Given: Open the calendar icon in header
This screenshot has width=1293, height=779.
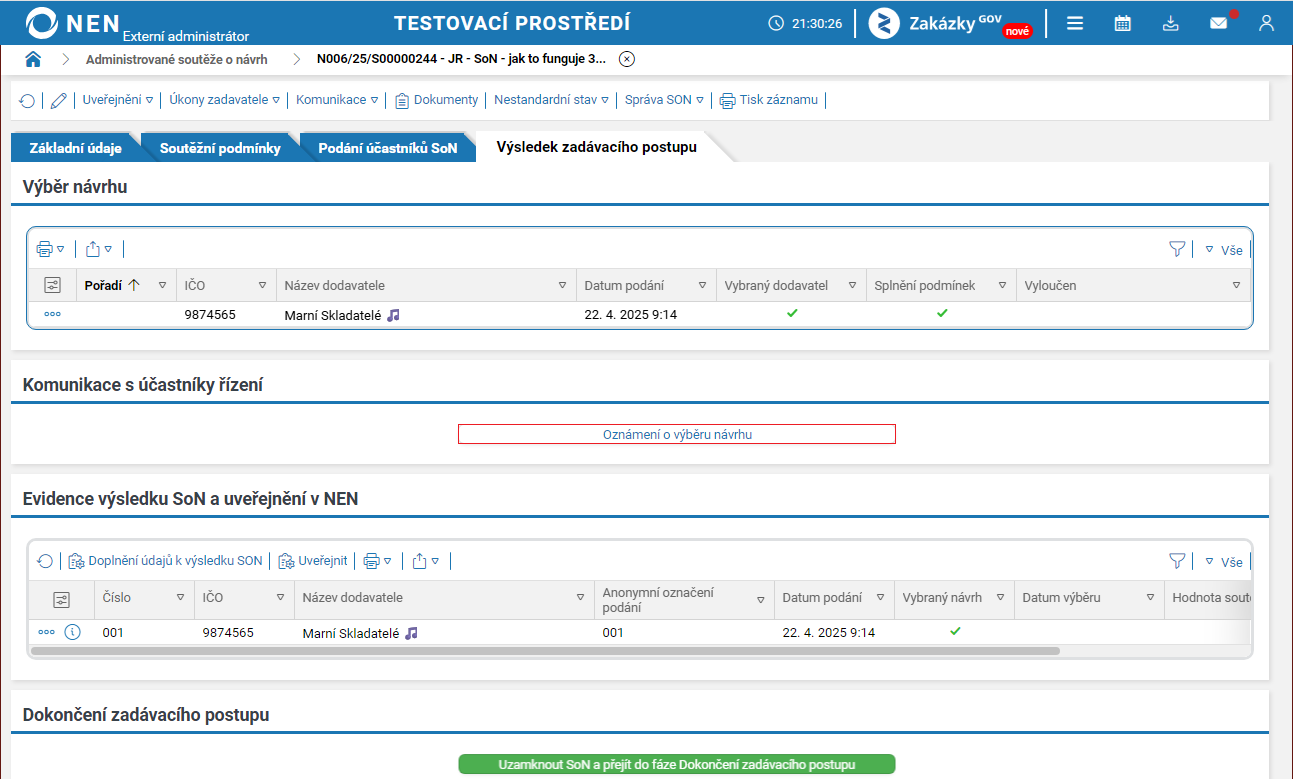Looking at the screenshot, I should pos(1122,23).
